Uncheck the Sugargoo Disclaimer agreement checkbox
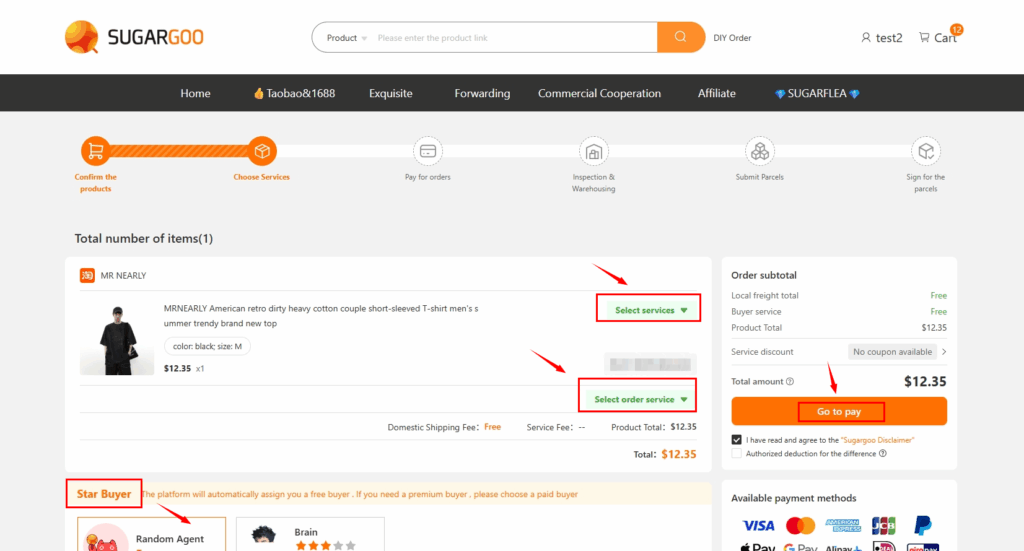The image size is (1024, 551). (x=737, y=440)
